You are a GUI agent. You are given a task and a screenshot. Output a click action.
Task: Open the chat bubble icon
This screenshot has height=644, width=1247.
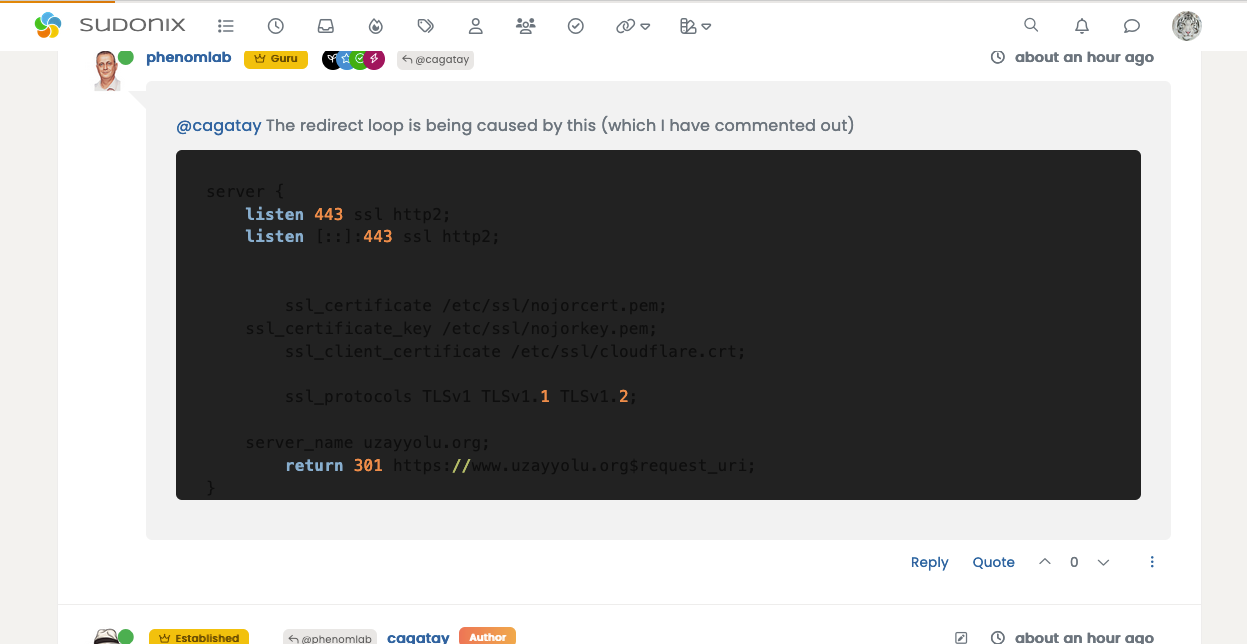[x=1132, y=27]
